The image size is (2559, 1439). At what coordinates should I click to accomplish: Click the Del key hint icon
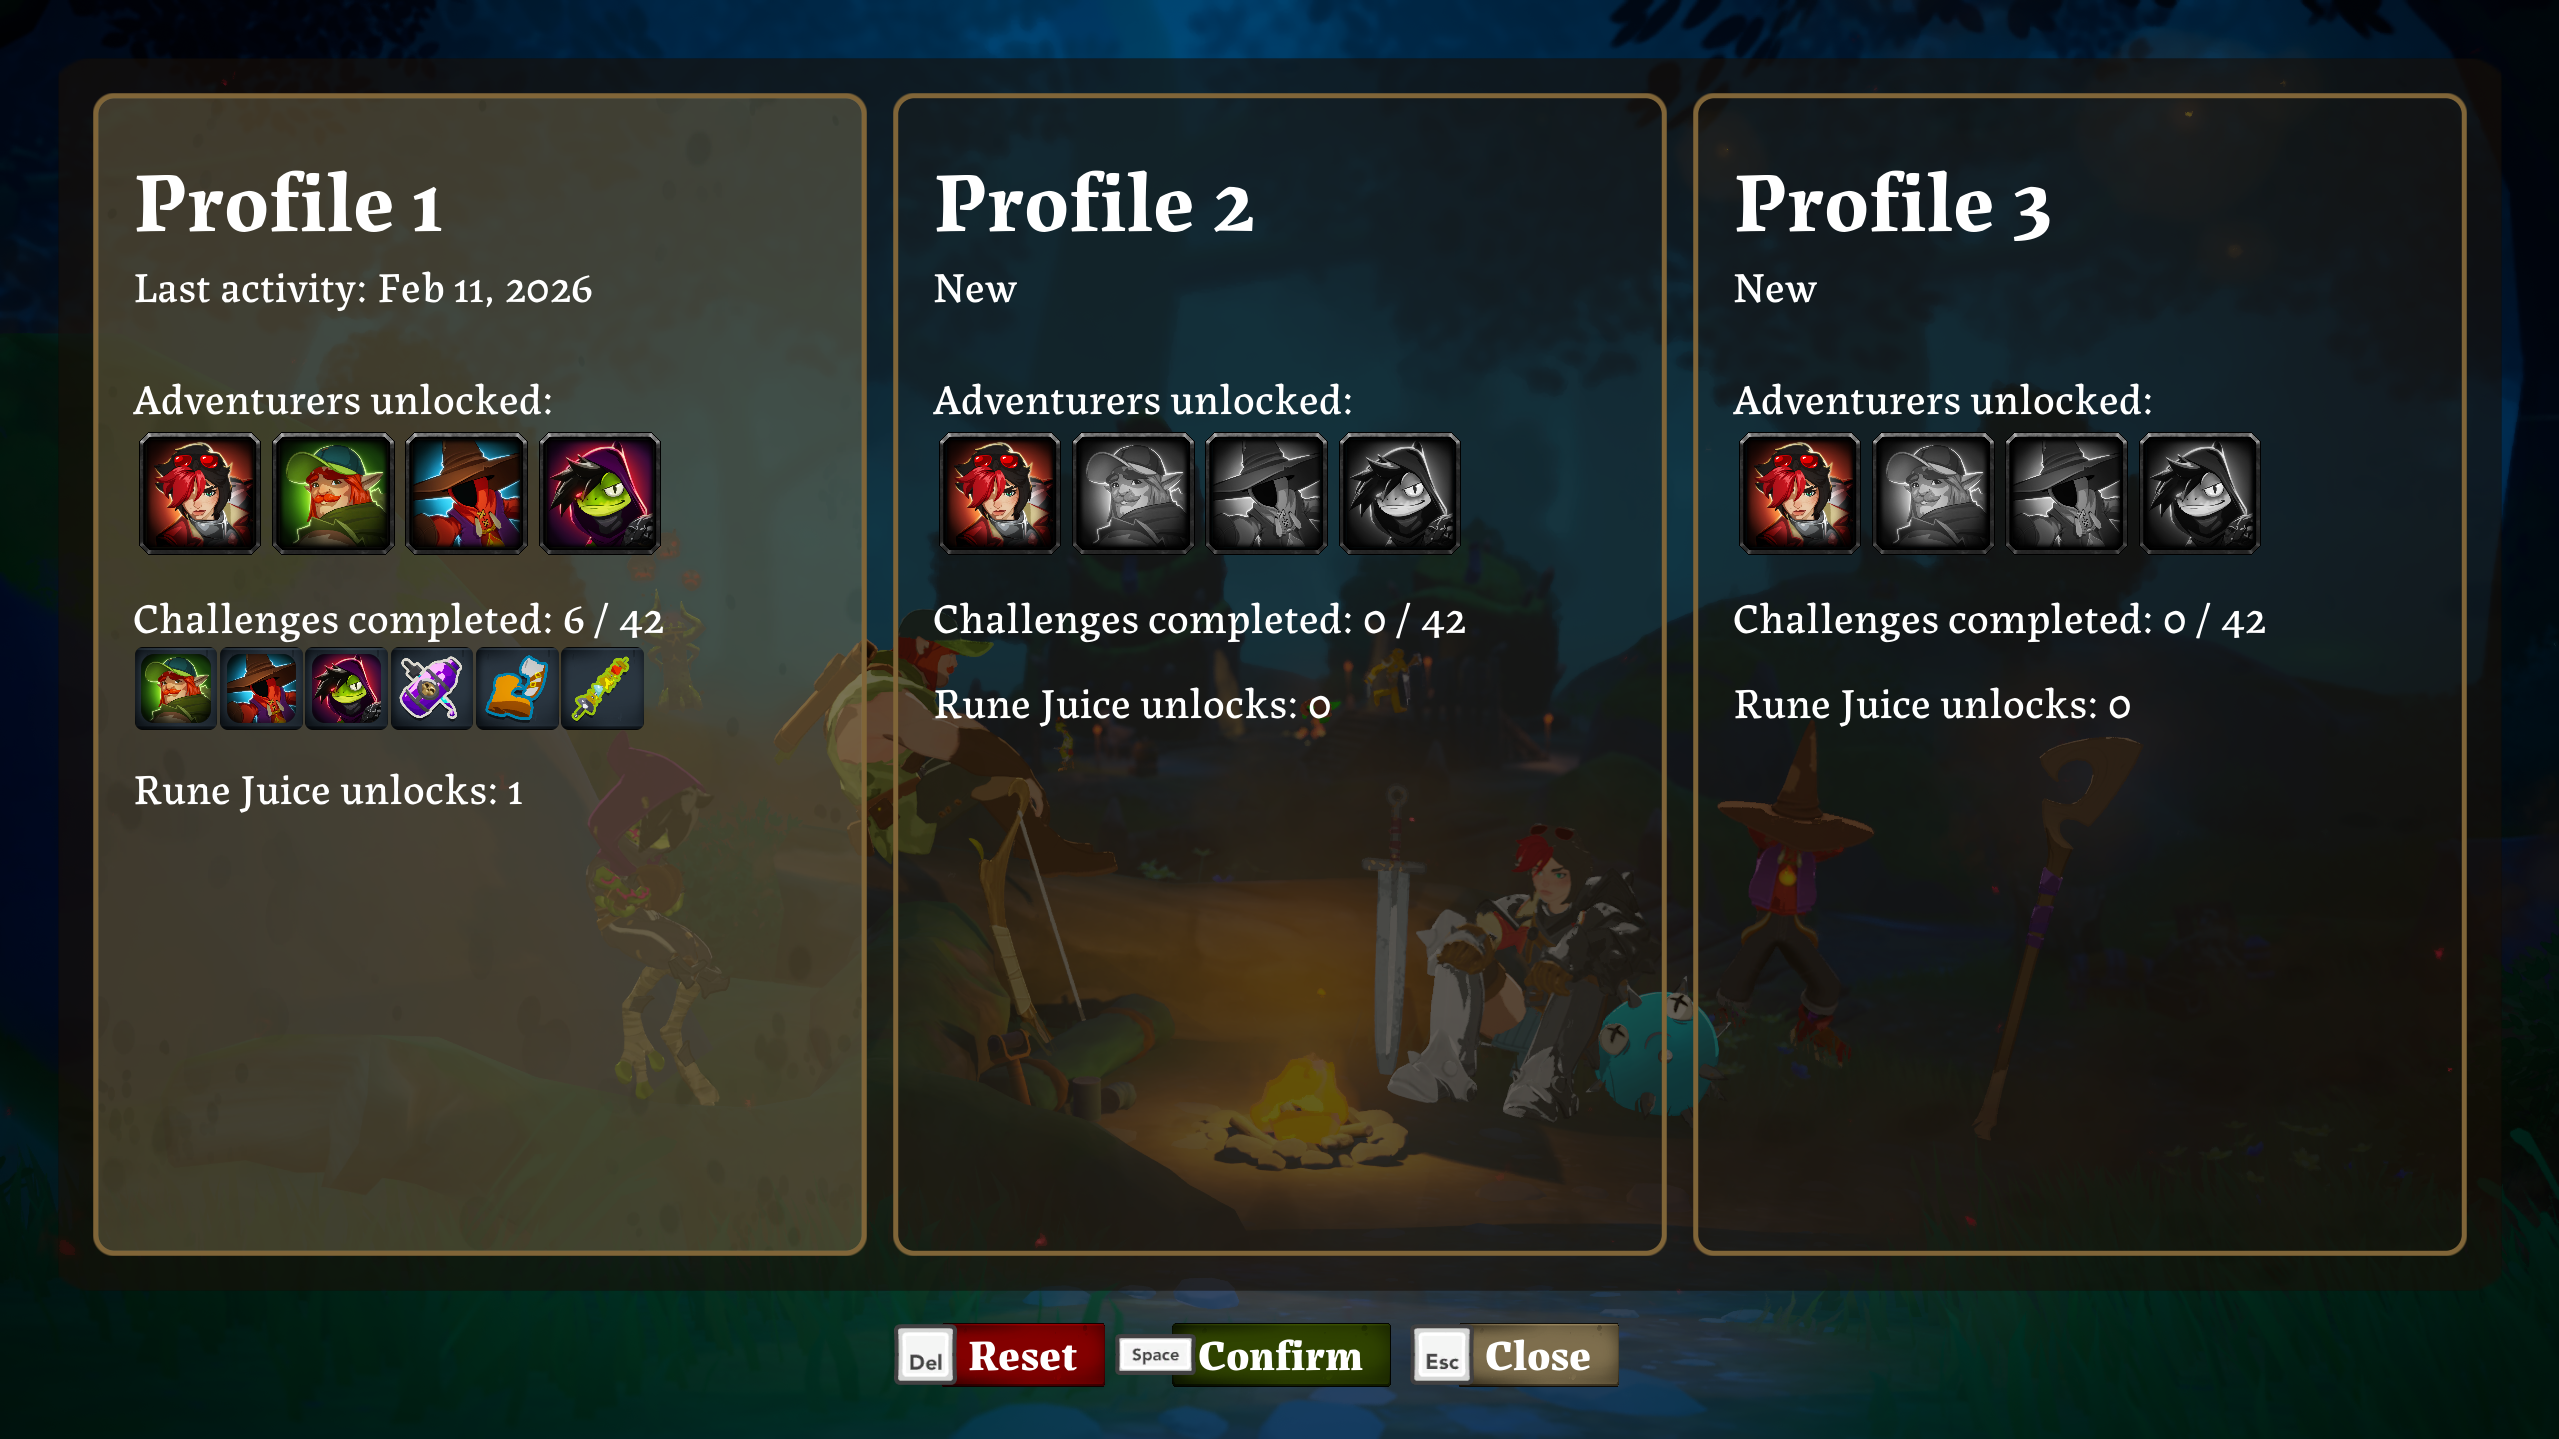[925, 1357]
